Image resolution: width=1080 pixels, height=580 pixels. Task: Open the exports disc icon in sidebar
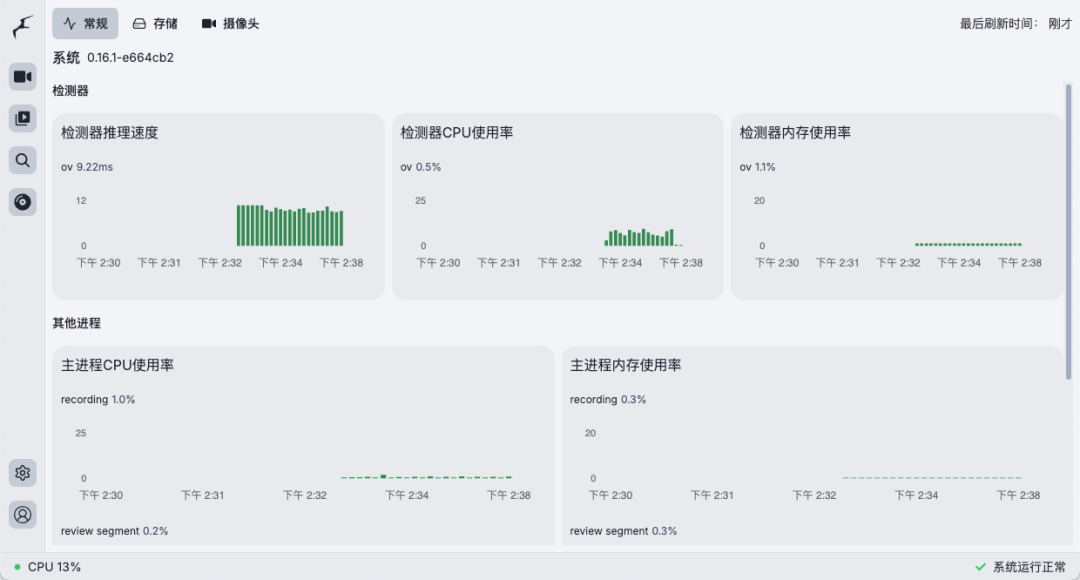click(23, 202)
